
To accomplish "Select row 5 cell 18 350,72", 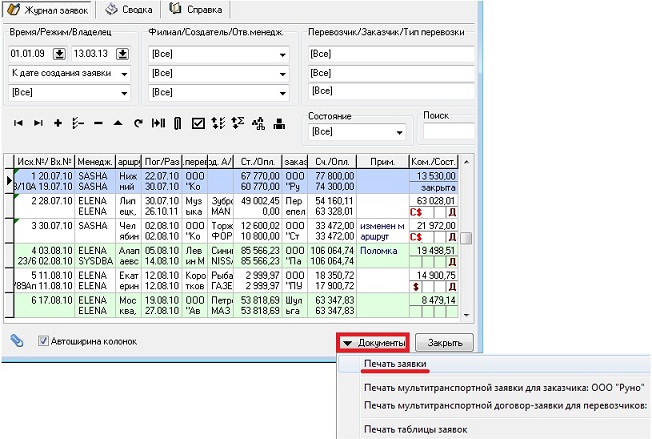I will point(334,276).
